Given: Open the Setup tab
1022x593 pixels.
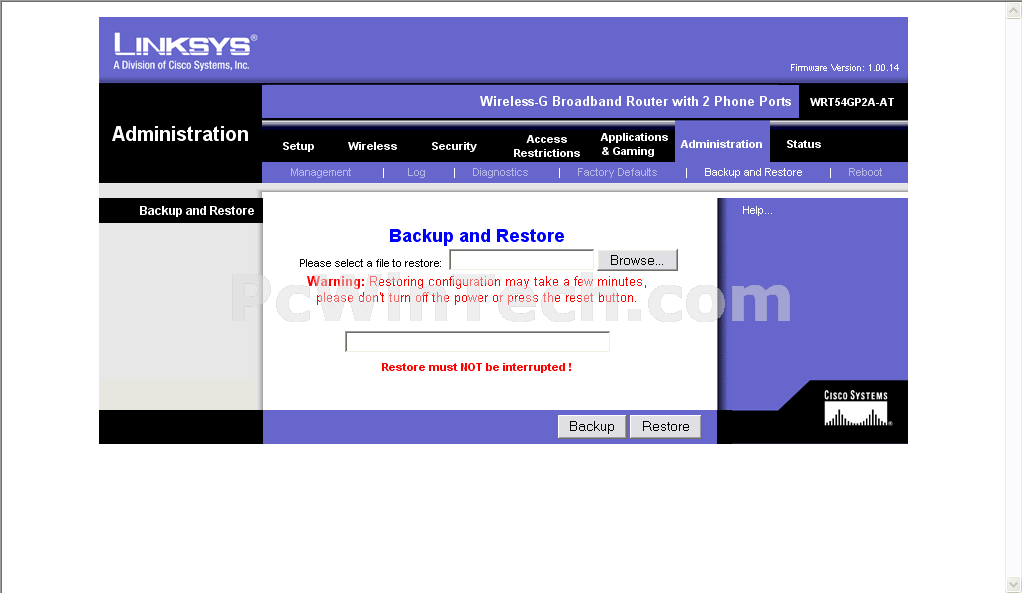Looking at the screenshot, I should pos(298,146).
